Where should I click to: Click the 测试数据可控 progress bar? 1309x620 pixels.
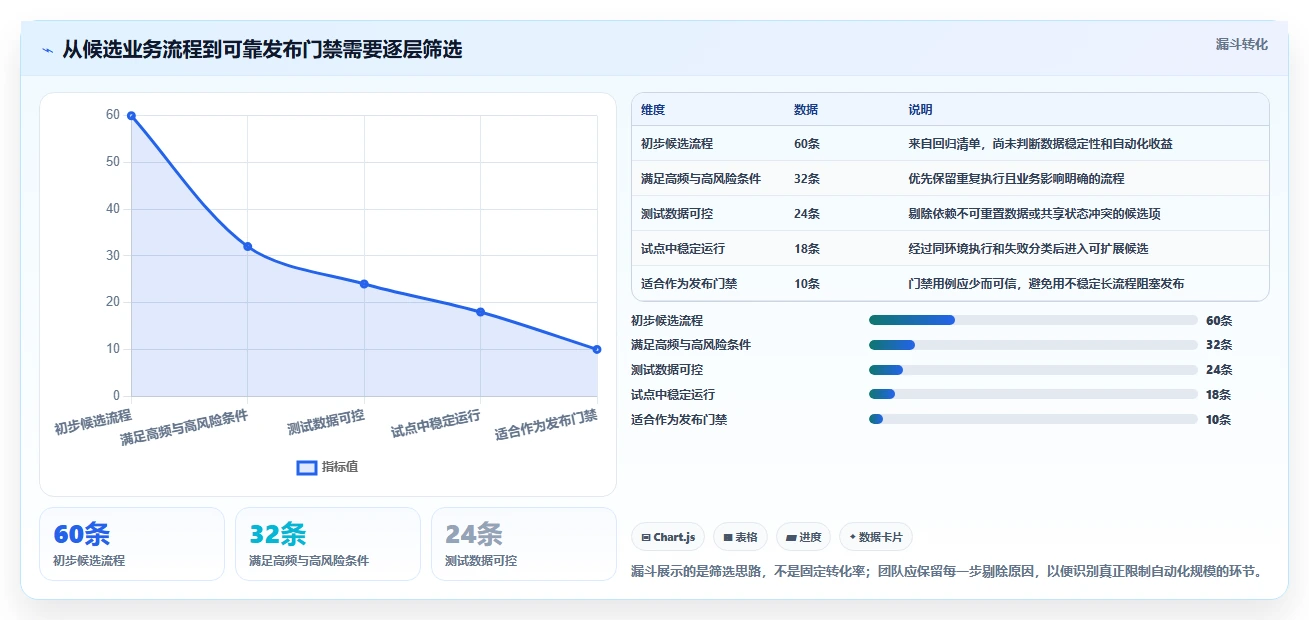click(x=1033, y=370)
